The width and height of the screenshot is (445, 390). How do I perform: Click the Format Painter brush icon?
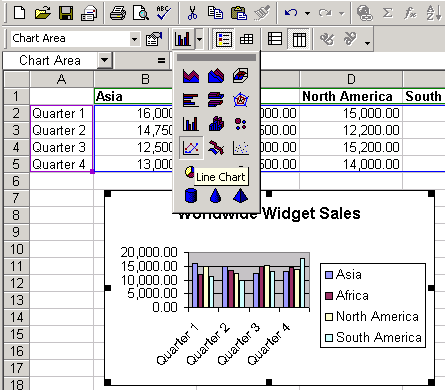point(262,13)
